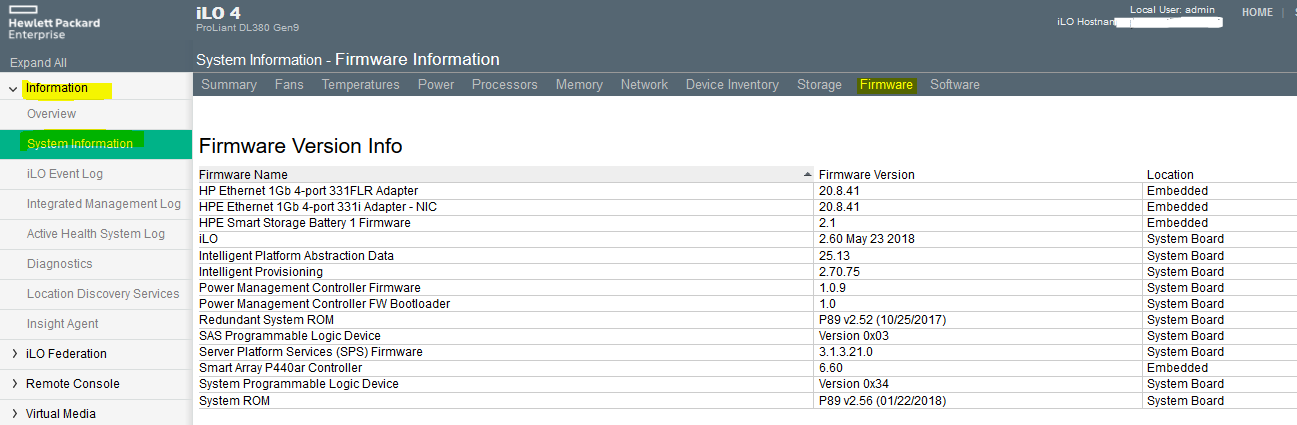Switch to the Memory tab
This screenshot has height=425, width=1297.
(x=579, y=85)
